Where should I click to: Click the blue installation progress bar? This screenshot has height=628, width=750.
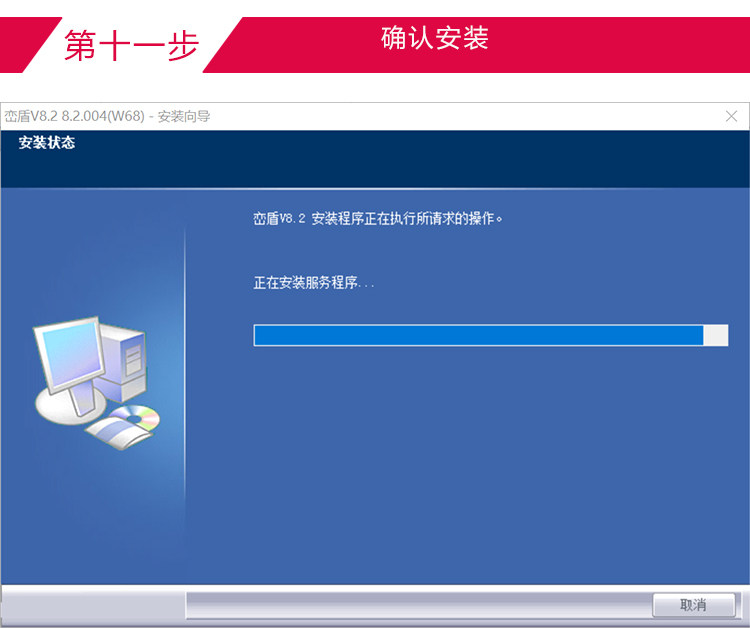point(491,335)
